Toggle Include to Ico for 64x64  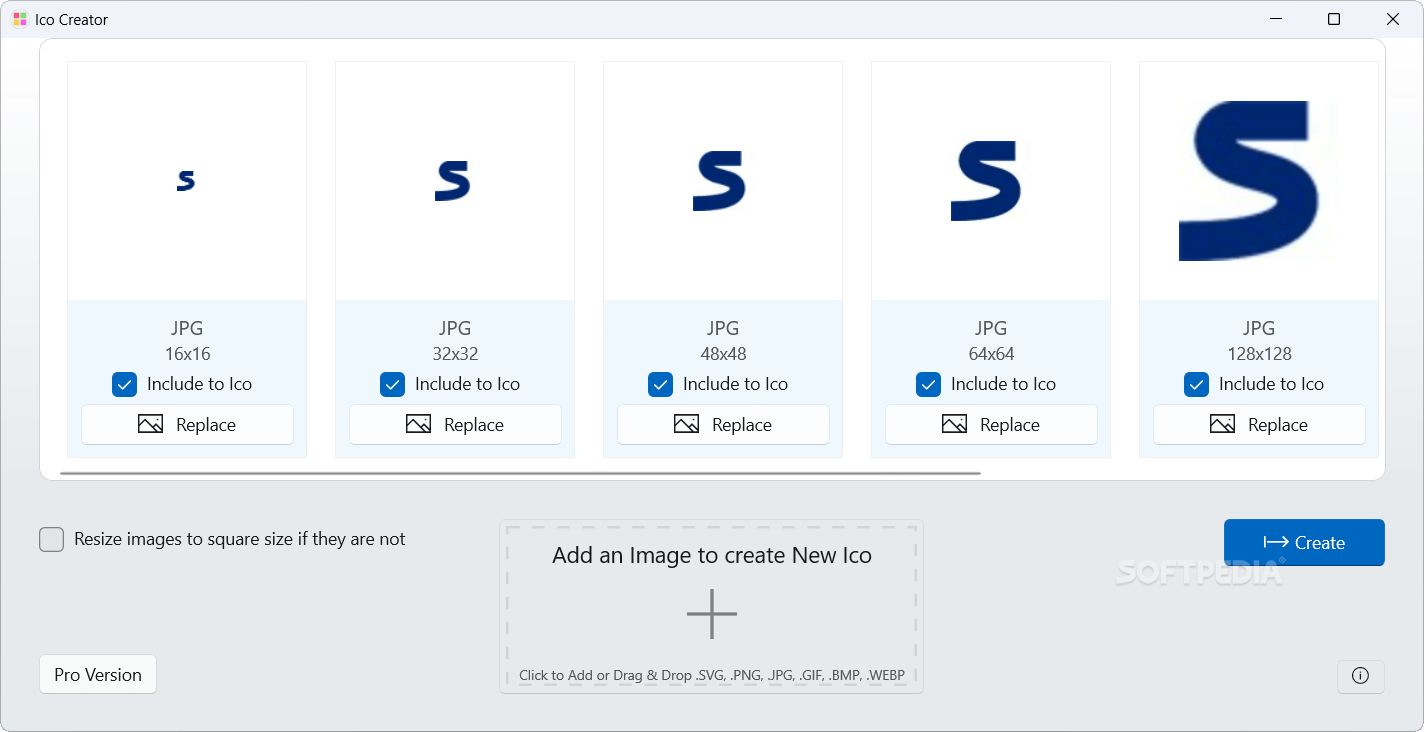[929, 384]
